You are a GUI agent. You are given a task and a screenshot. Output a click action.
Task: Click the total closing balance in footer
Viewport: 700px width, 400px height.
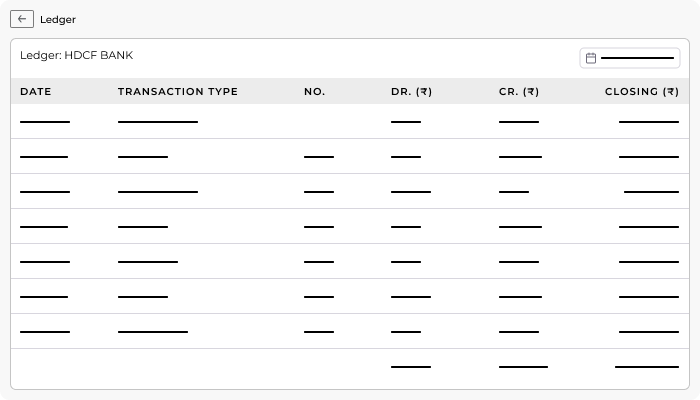tap(647, 367)
